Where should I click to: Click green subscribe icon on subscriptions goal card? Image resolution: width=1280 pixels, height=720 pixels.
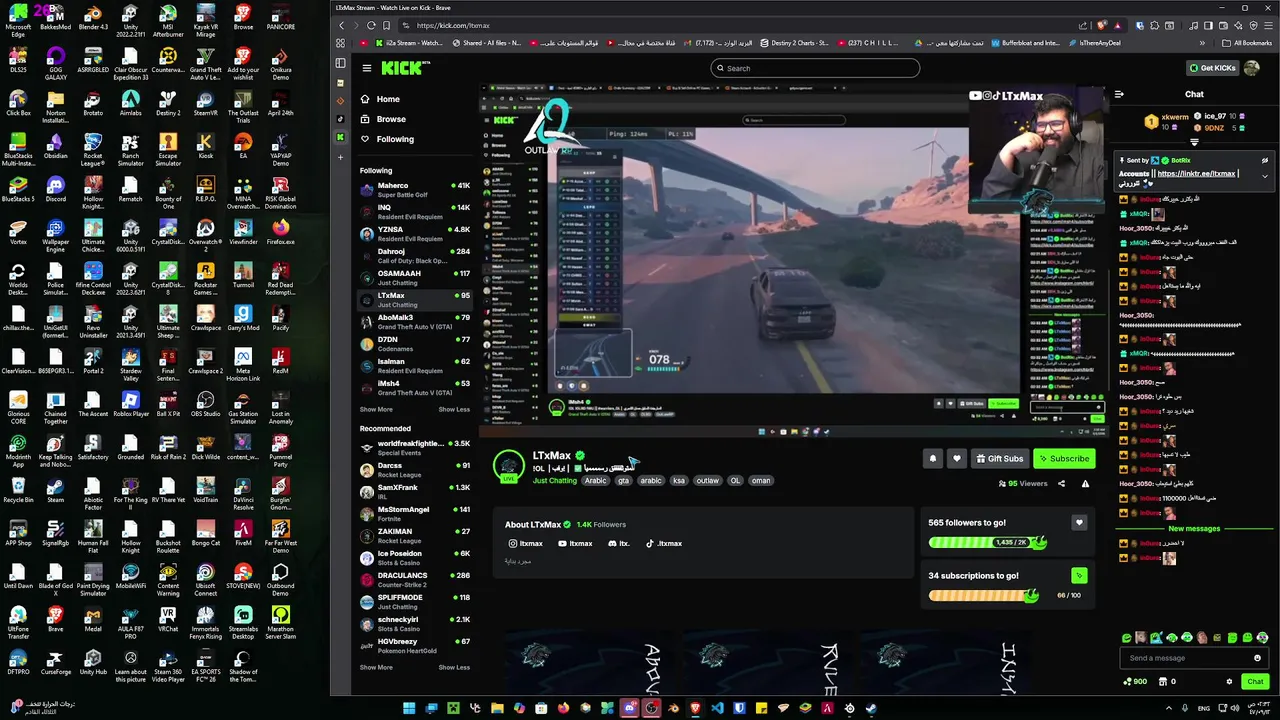point(1079,576)
